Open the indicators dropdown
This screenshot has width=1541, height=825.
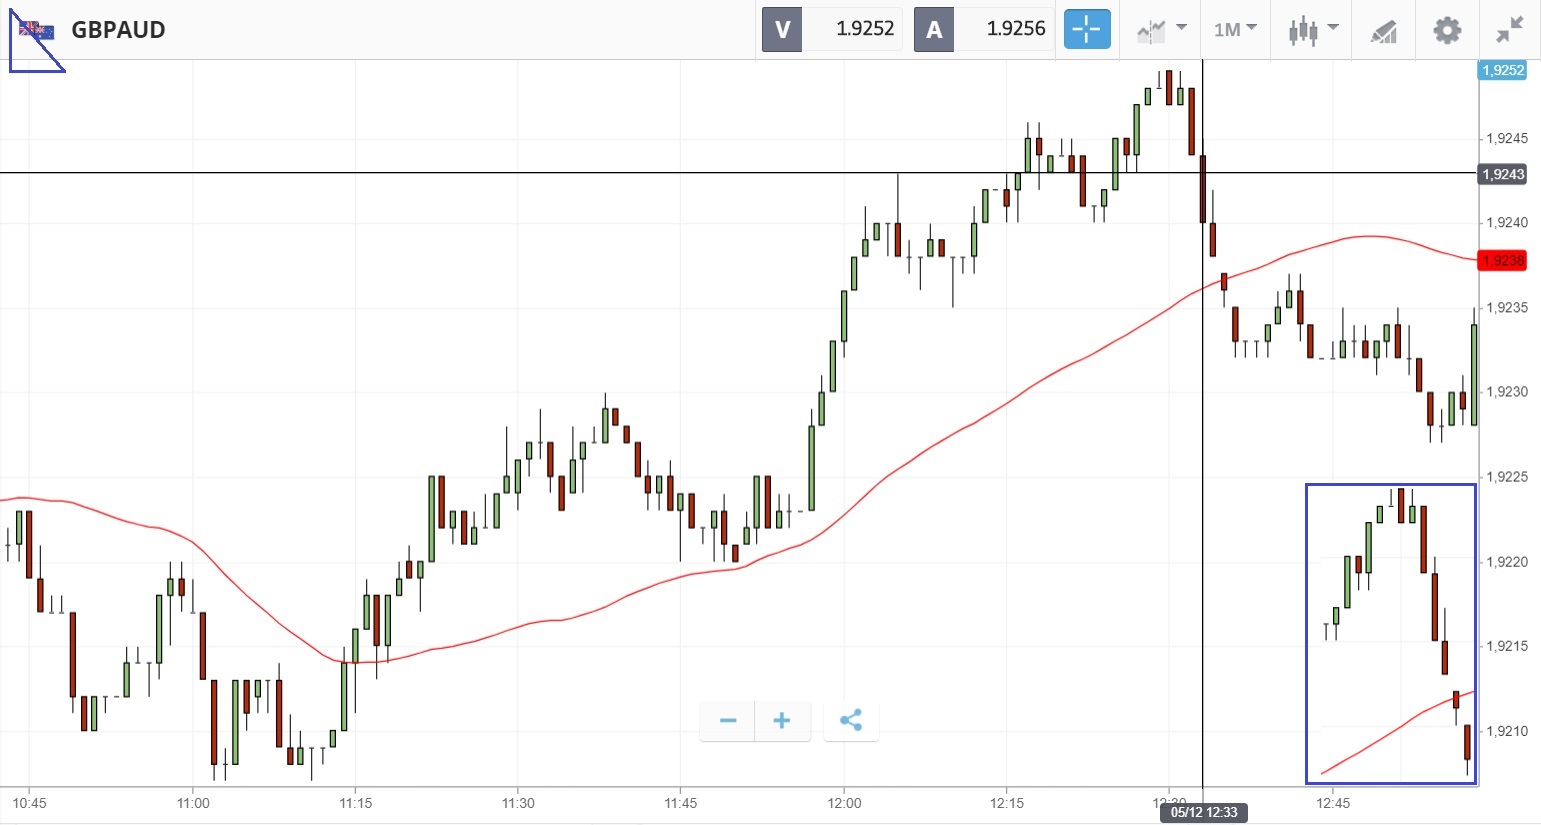point(1160,30)
